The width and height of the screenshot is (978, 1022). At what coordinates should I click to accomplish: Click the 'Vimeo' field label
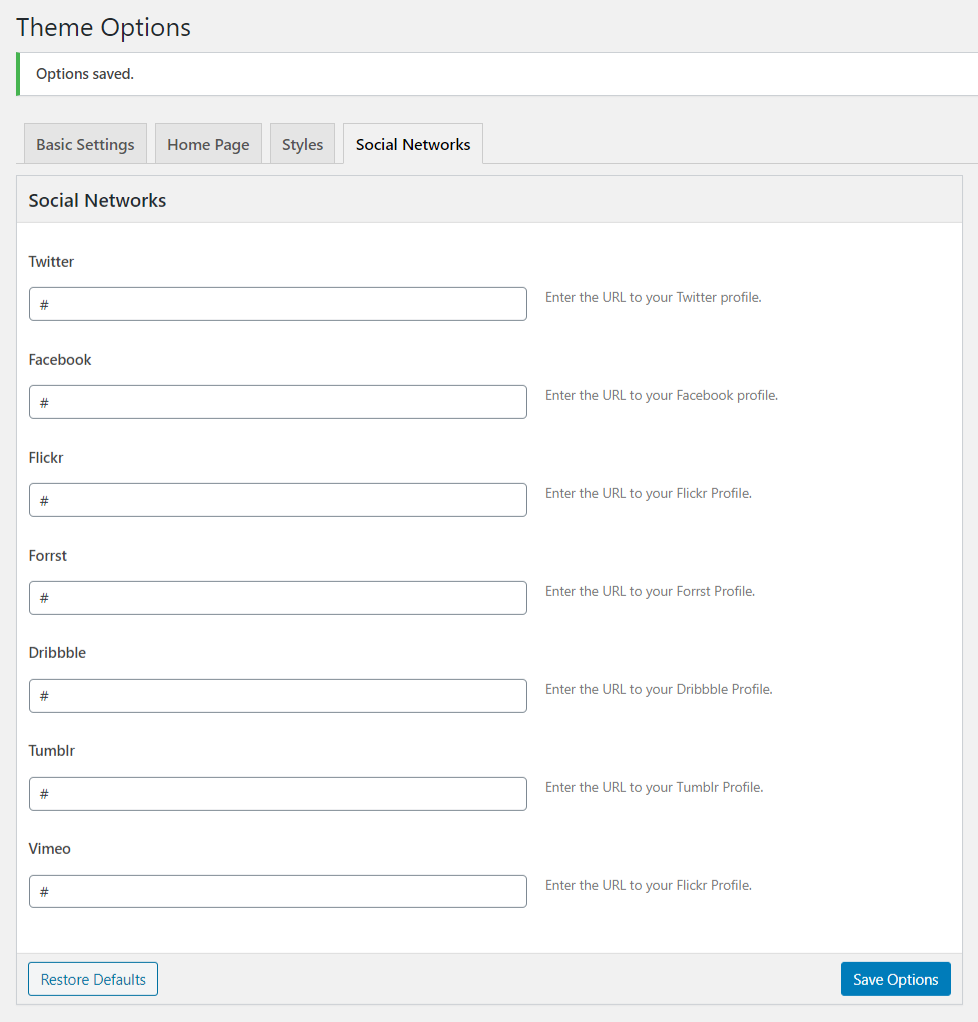coord(50,849)
